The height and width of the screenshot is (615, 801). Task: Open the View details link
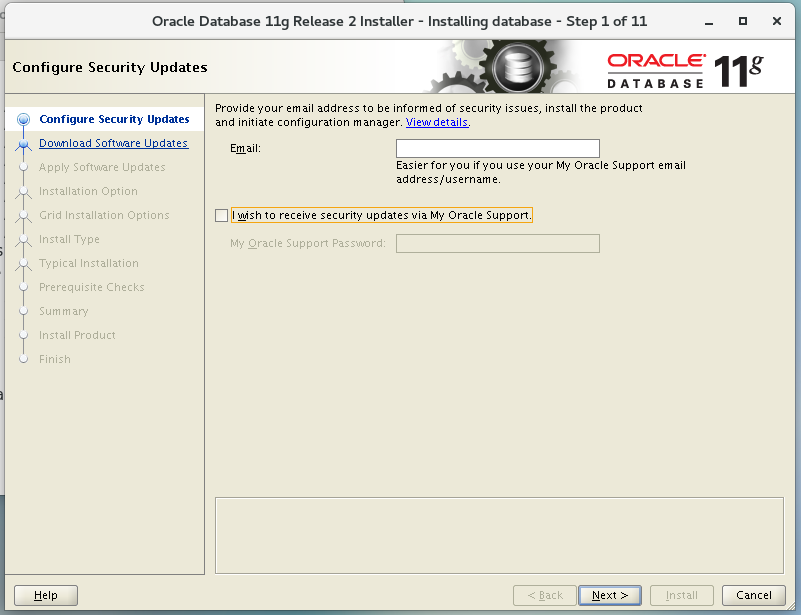[x=437, y=123]
